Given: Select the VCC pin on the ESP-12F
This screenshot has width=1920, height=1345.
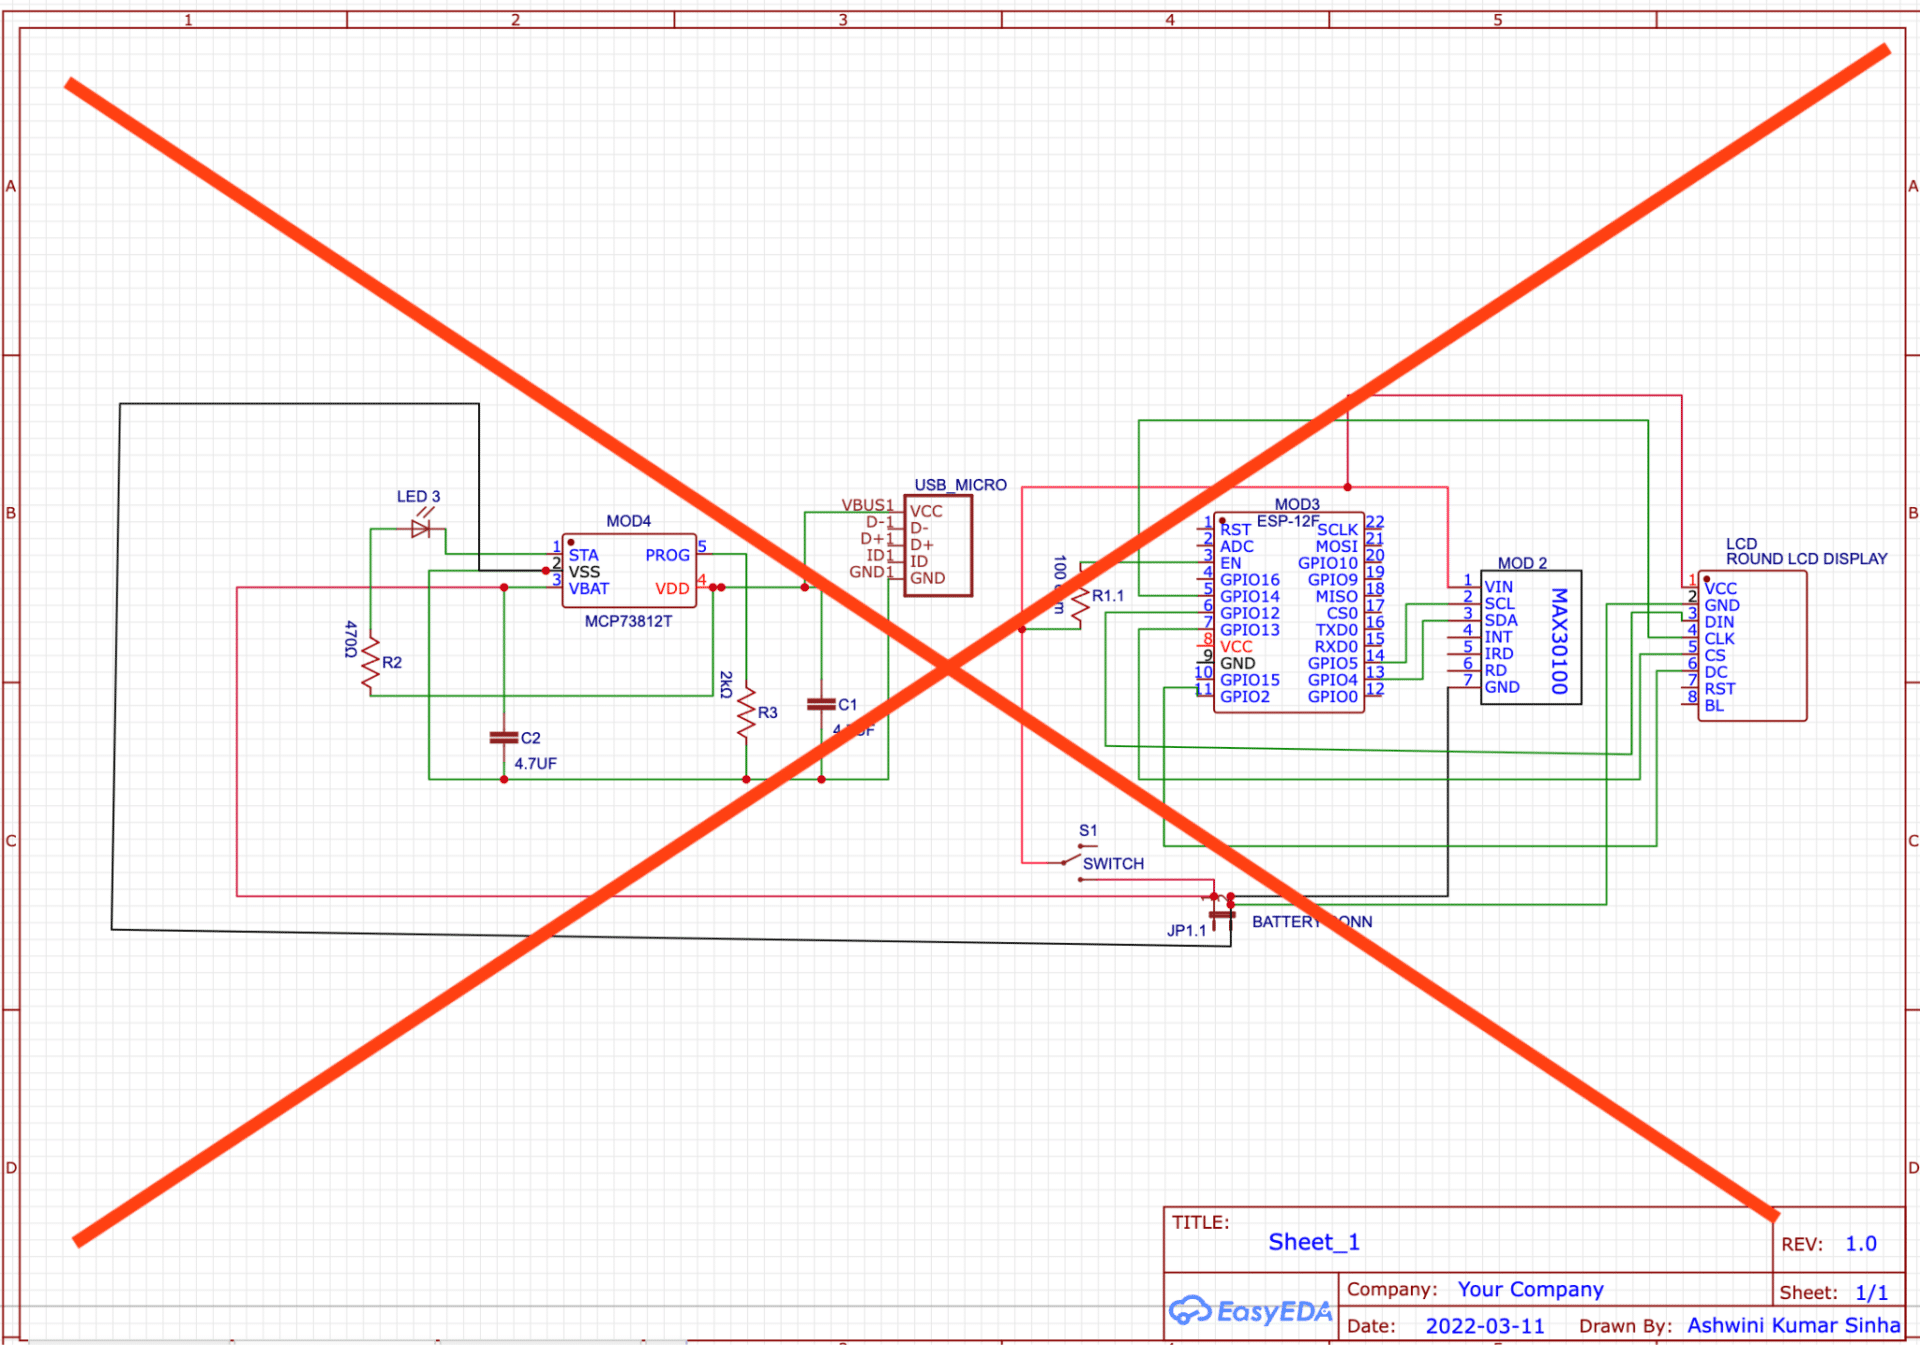Looking at the screenshot, I should point(1237,646).
